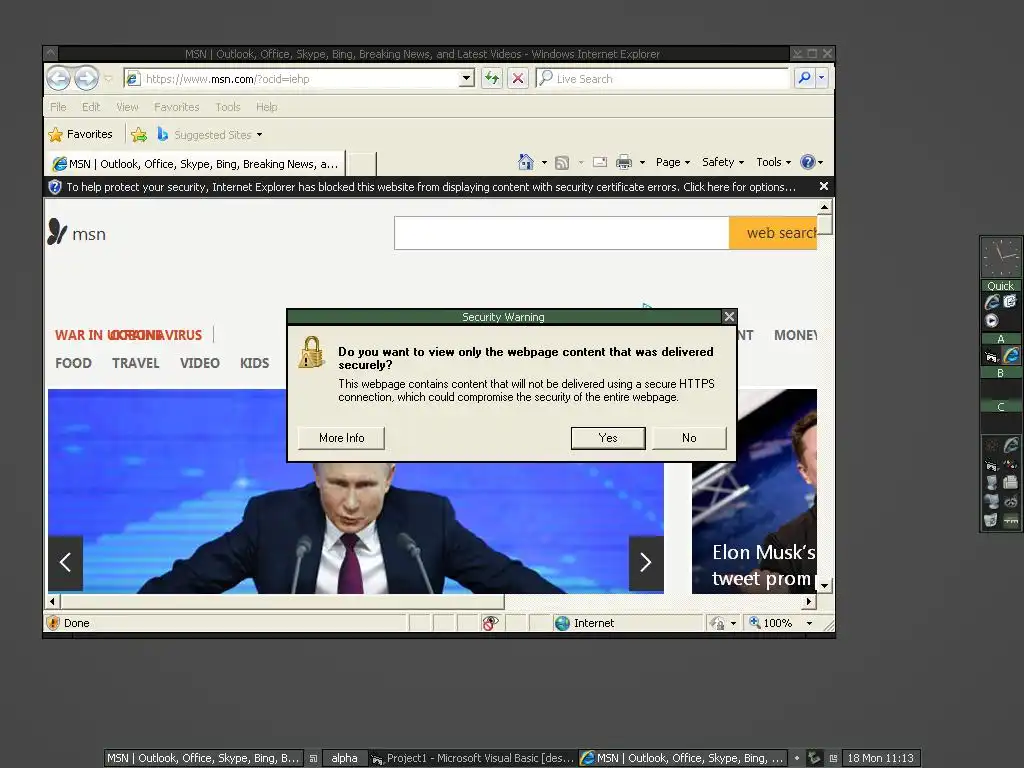
Task: Switch to Project1 Microsoft Visual Basic in taskbar
Action: (473, 758)
